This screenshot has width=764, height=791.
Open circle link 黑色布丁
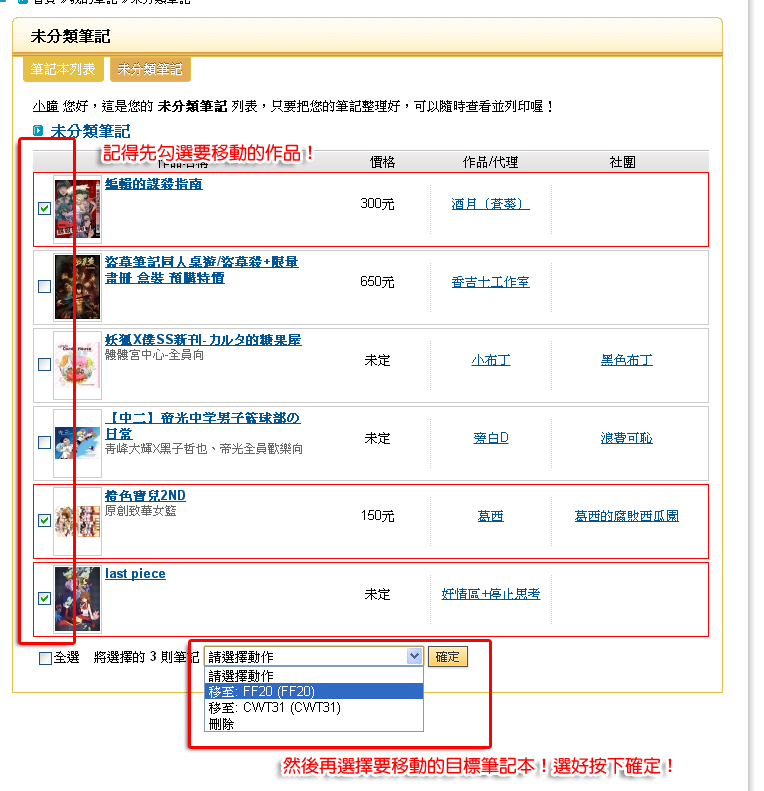[x=627, y=360]
